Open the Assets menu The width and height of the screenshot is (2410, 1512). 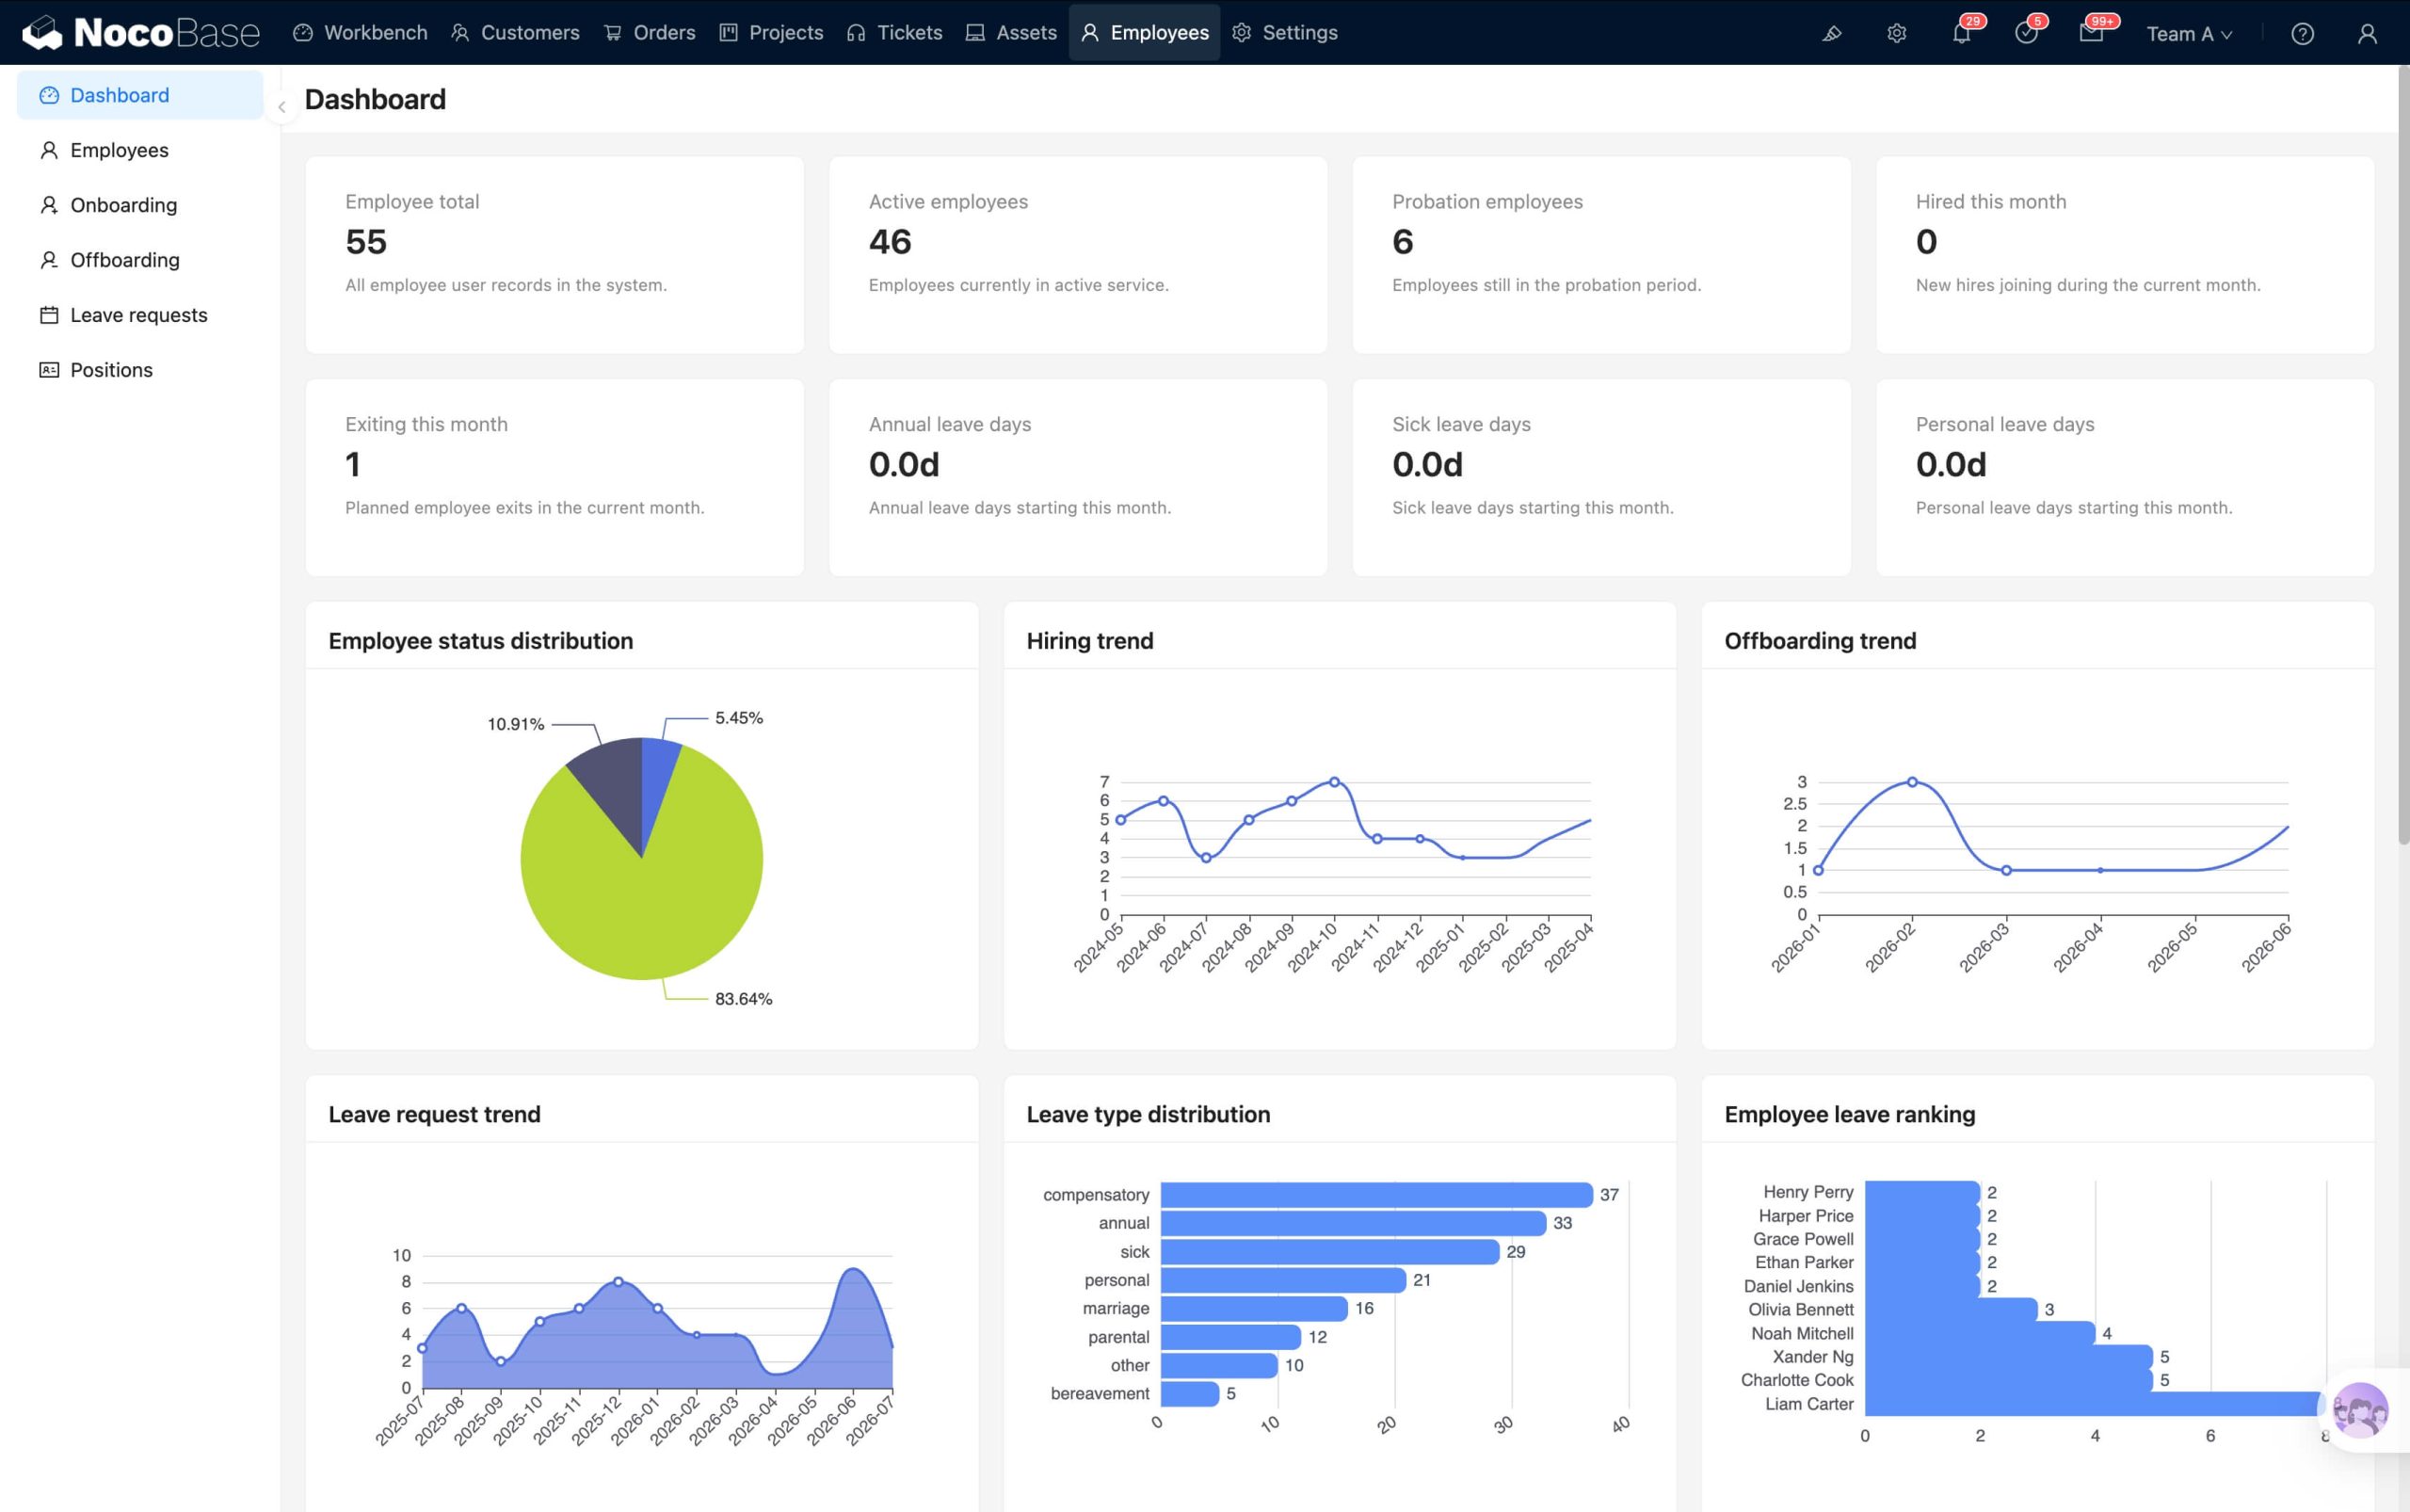pyautogui.click(x=1011, y=33)
